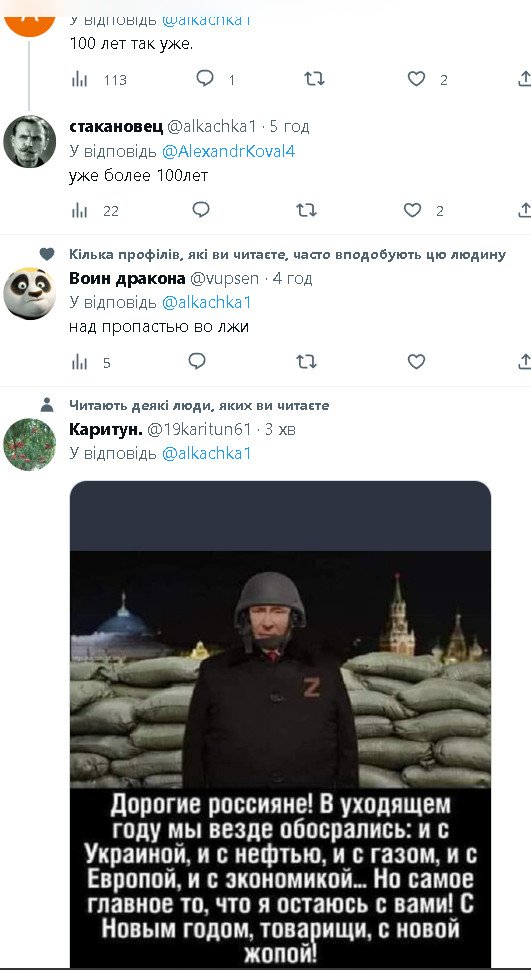This screenshot has height=970, width=531.
Task: Like the reply "уже более 100лет"
Action: tap(413, 210)
